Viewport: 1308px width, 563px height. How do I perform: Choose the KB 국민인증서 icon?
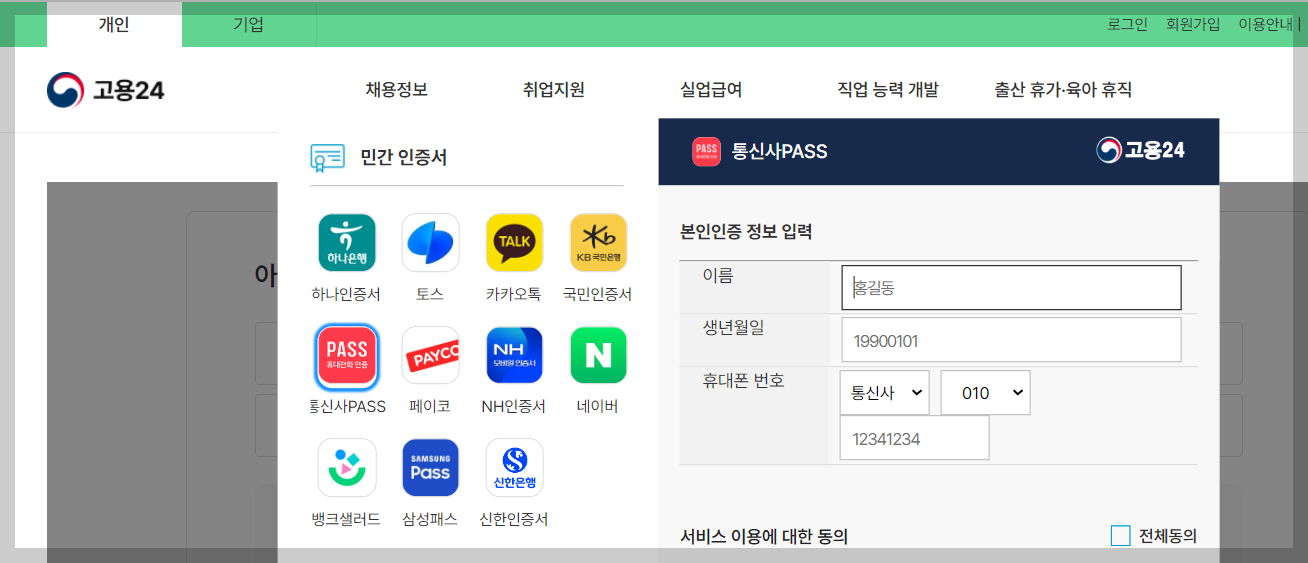tap(598, 242)
